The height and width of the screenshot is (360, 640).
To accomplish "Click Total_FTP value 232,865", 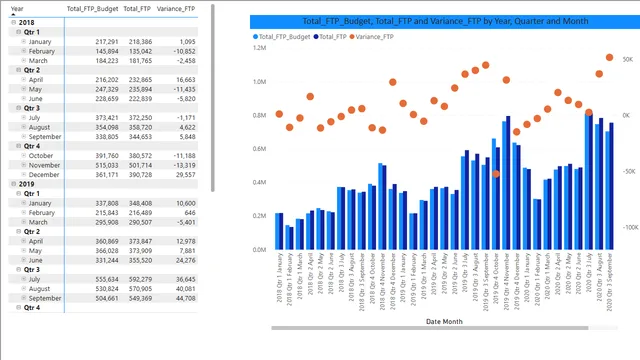I will pos(140,80).
